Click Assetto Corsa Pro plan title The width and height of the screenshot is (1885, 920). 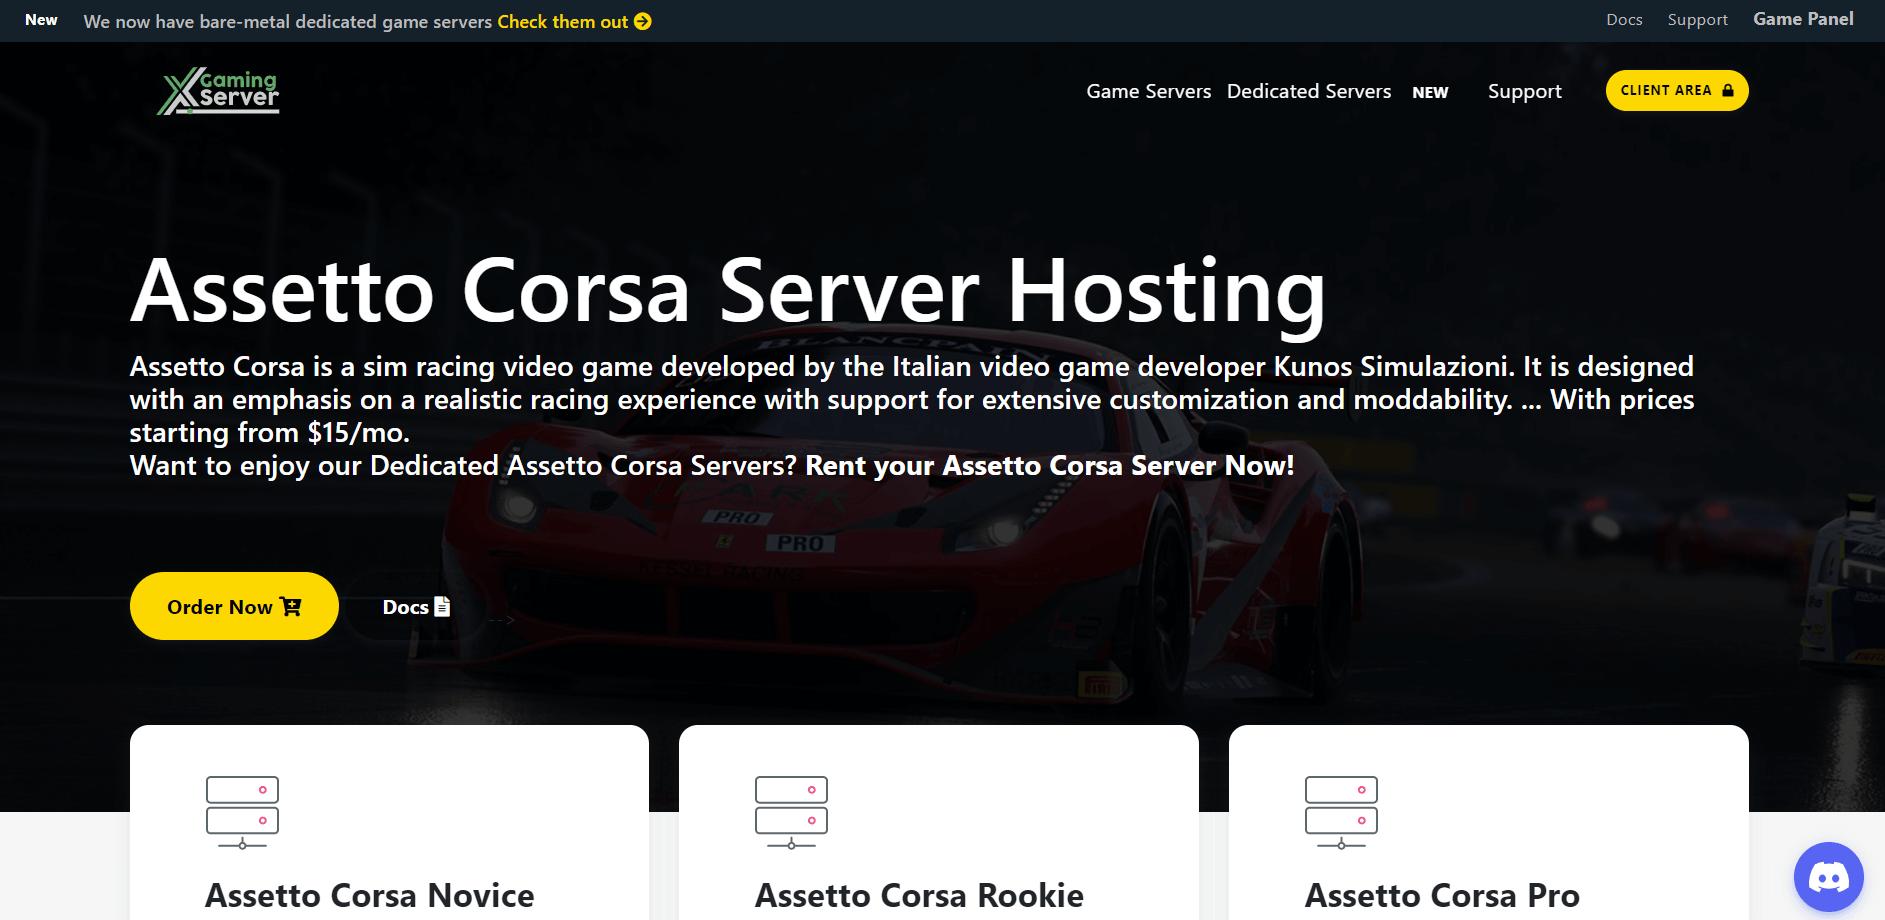click(1442, 895)
